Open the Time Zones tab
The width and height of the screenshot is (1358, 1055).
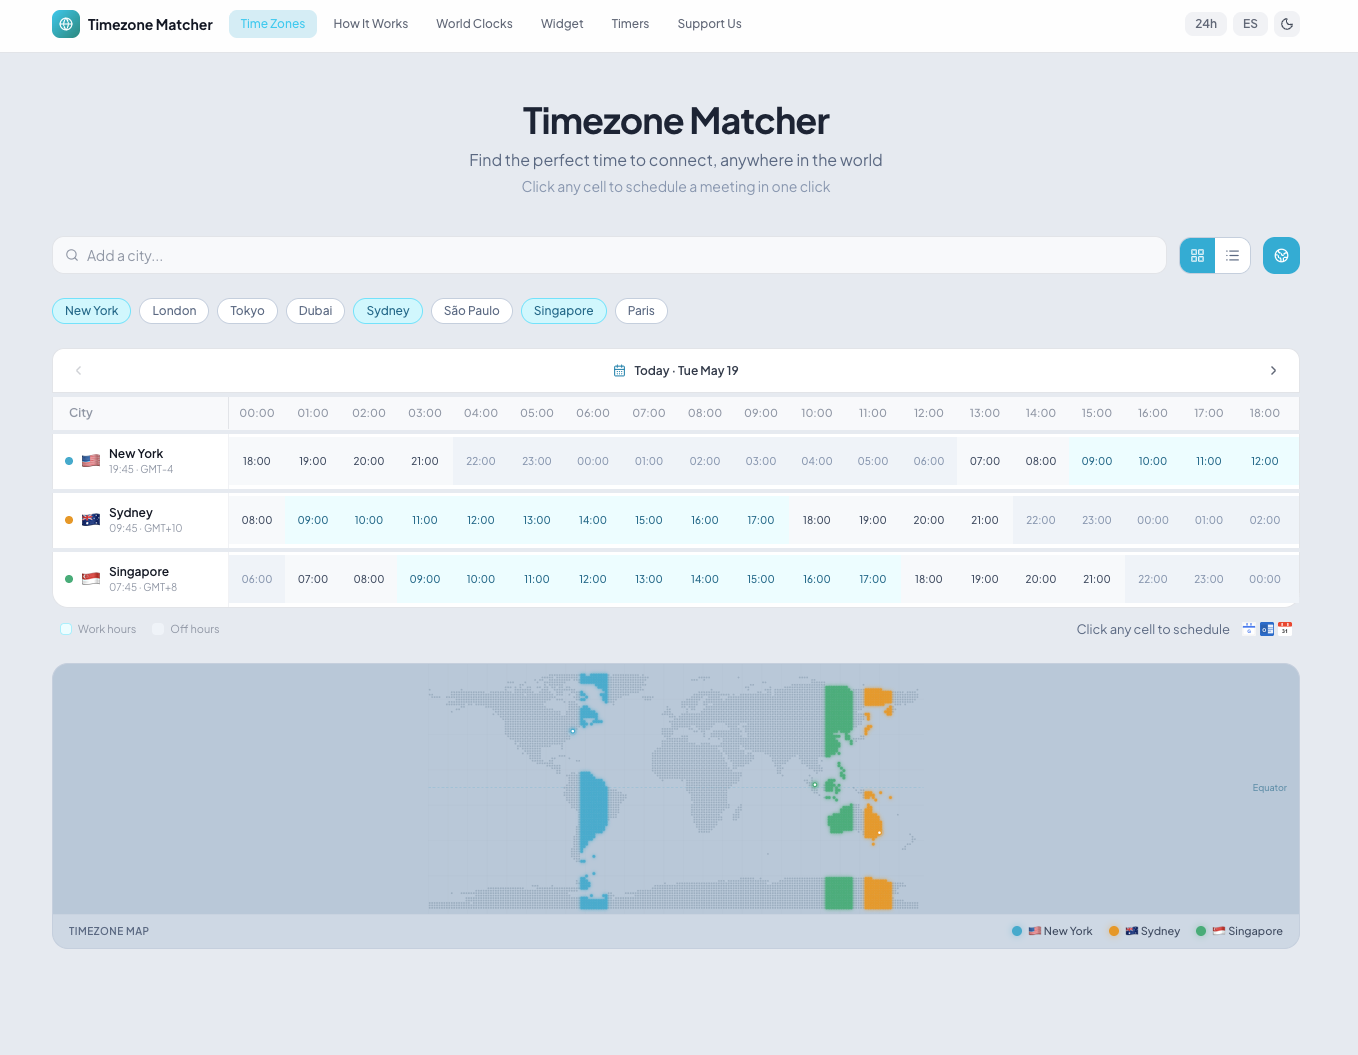(273, 24)
